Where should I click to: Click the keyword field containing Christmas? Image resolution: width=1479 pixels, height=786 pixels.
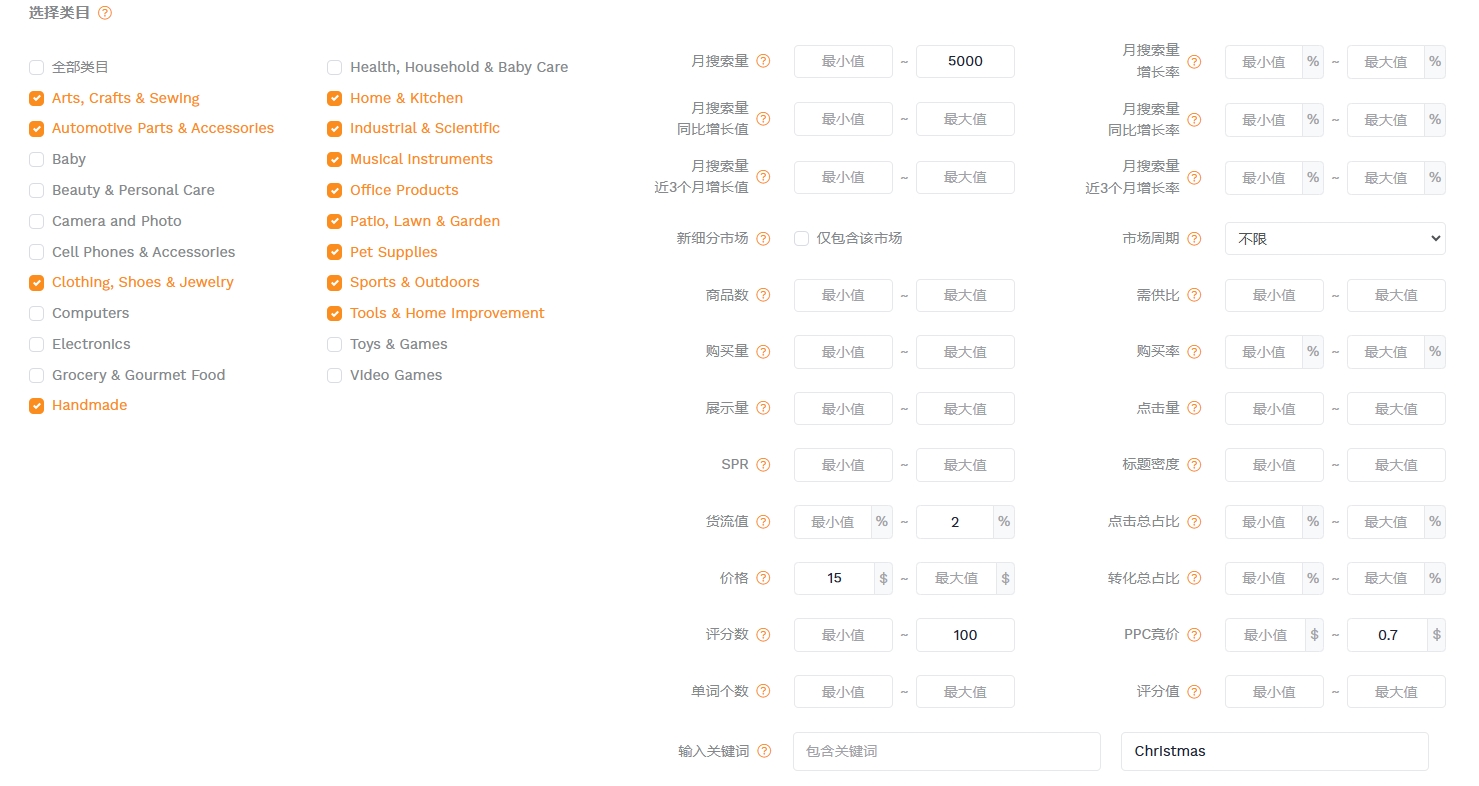1274,751
